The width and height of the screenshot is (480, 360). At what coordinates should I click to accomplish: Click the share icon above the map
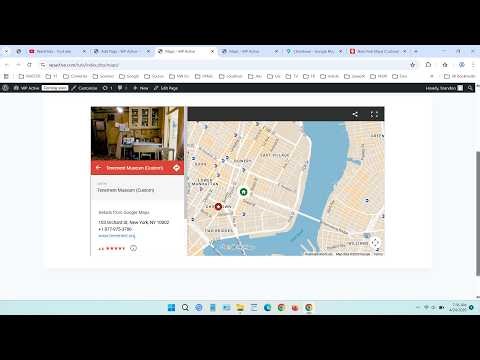coord(355,114)
